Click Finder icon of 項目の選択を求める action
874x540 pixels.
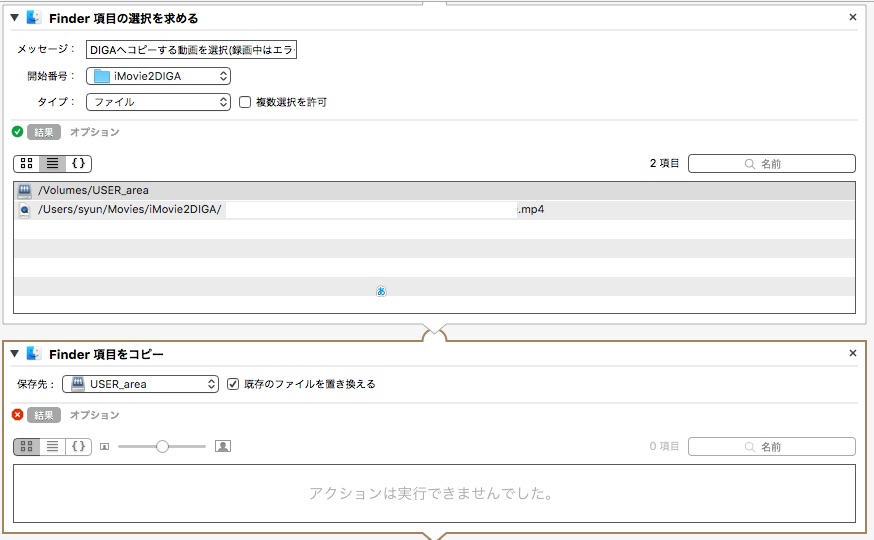tap(33, 18)
